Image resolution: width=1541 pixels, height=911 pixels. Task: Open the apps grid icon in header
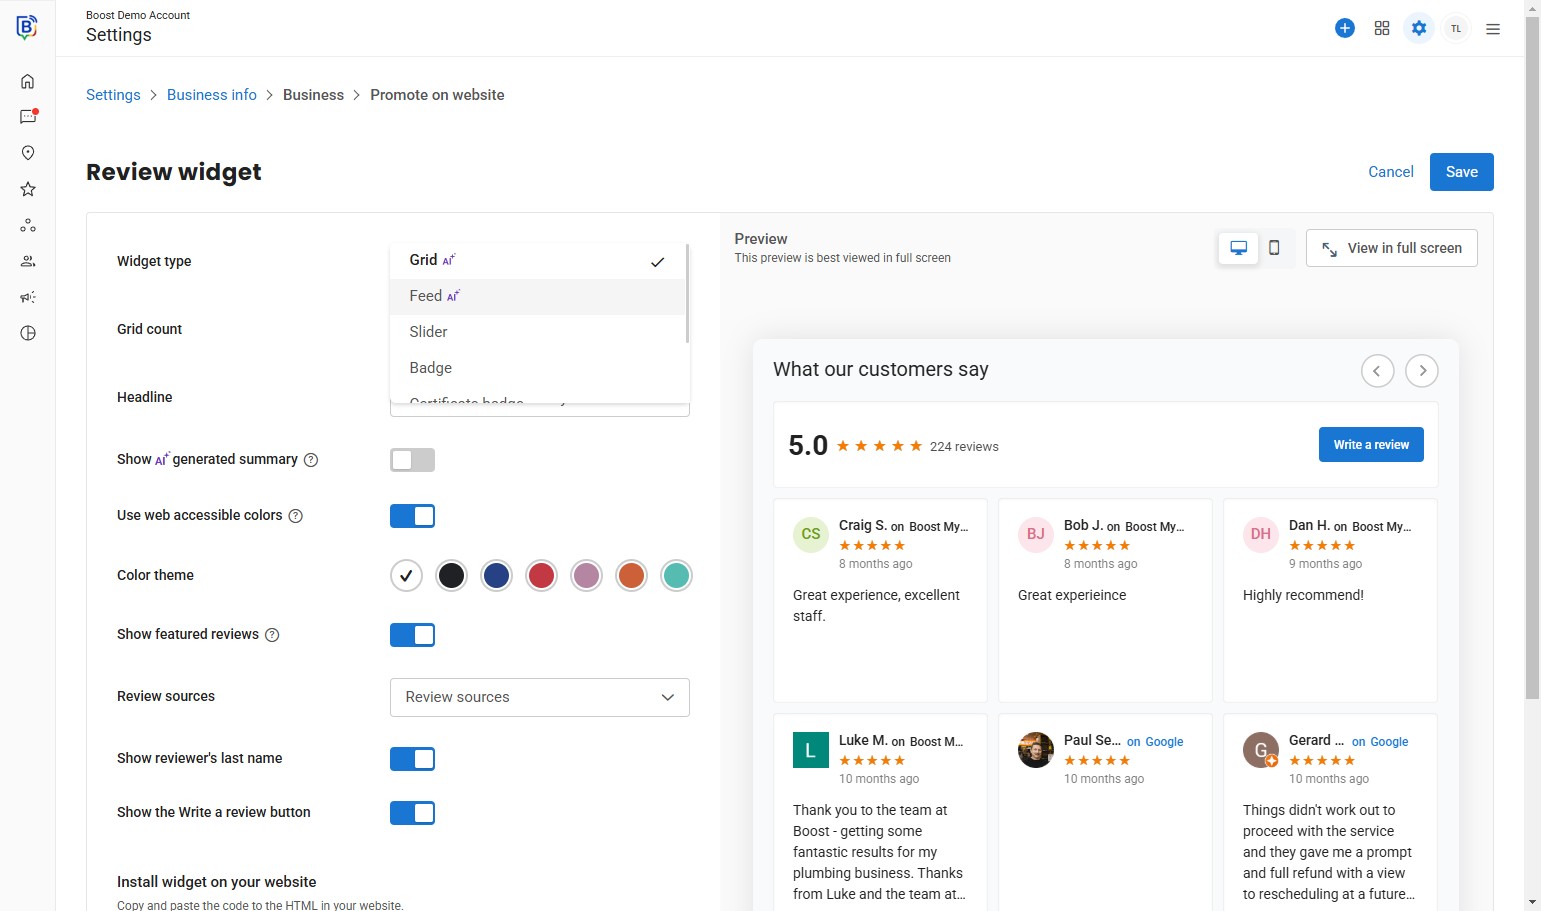point(1382,28)
